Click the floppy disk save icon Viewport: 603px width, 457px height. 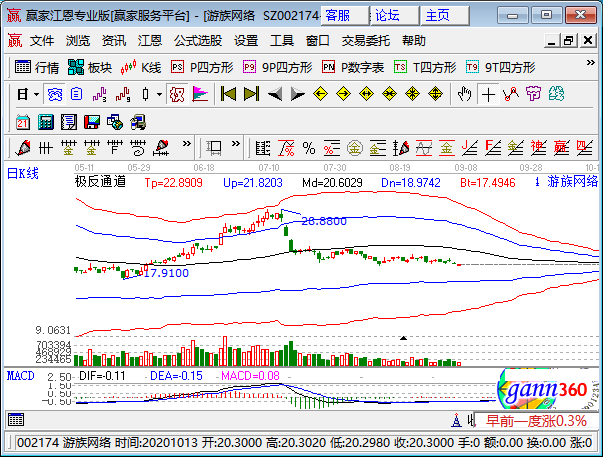(x=92, y=122)
